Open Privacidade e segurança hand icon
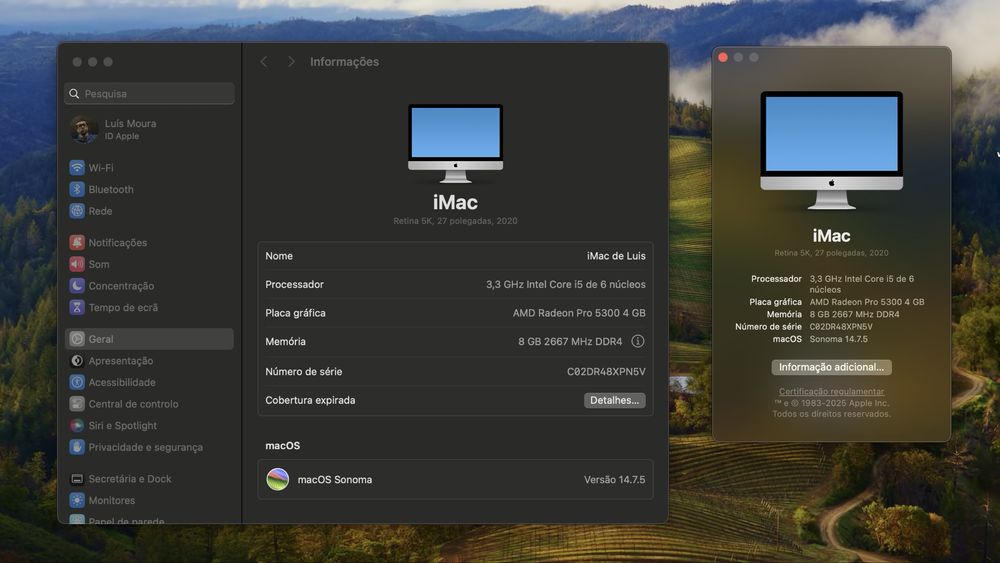Screen dimensions: 1000x563 tap(77, 448)
